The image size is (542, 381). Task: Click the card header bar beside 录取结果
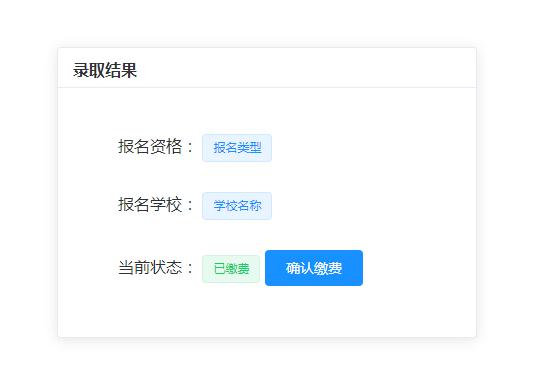[304, 68]
